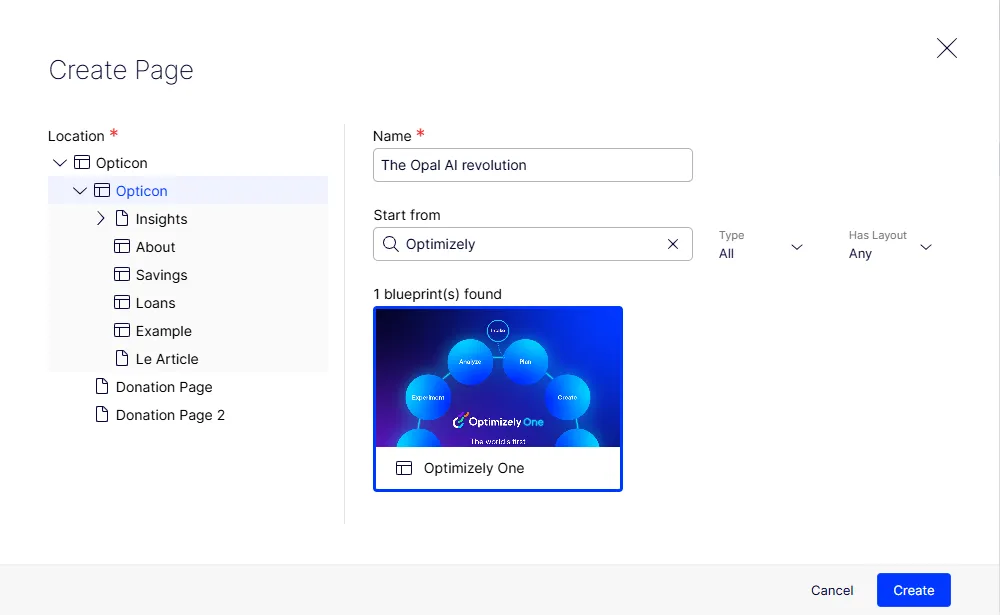1000x615 pixels.
Task: Open the Has Layout filter dropdown
Action: click(x=890, y=246)
